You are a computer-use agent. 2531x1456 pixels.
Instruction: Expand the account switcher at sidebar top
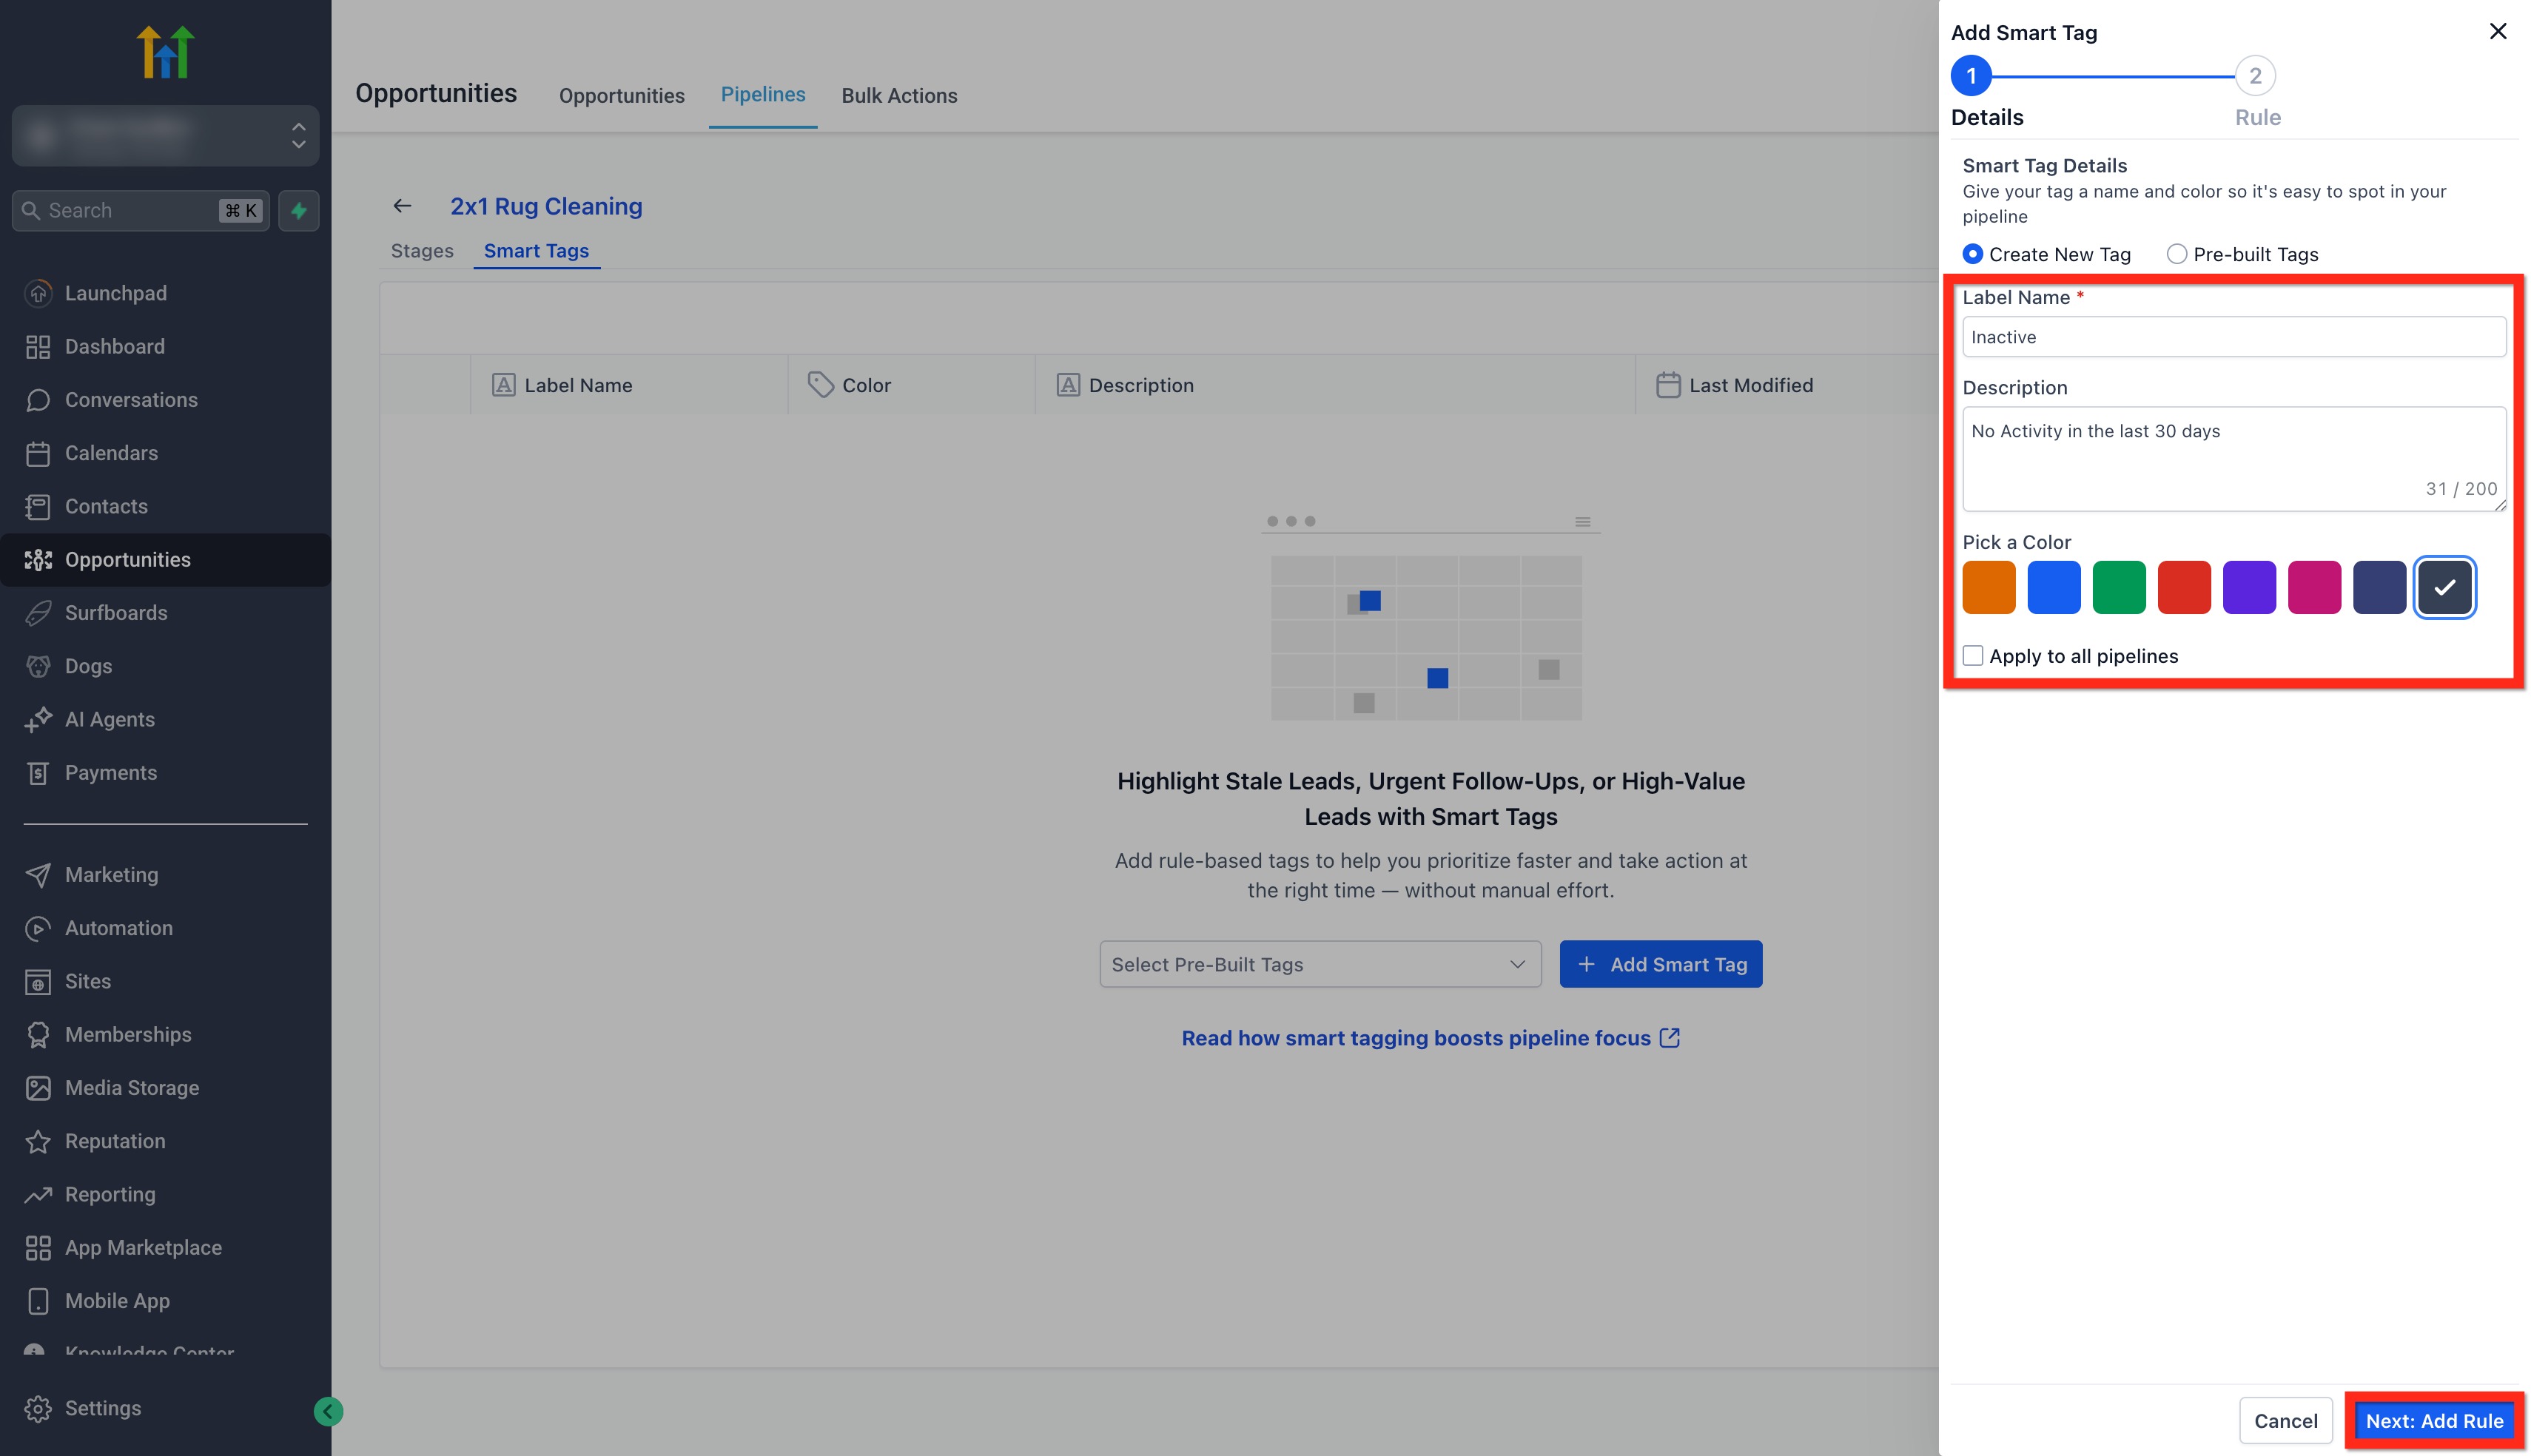point(165,135)
